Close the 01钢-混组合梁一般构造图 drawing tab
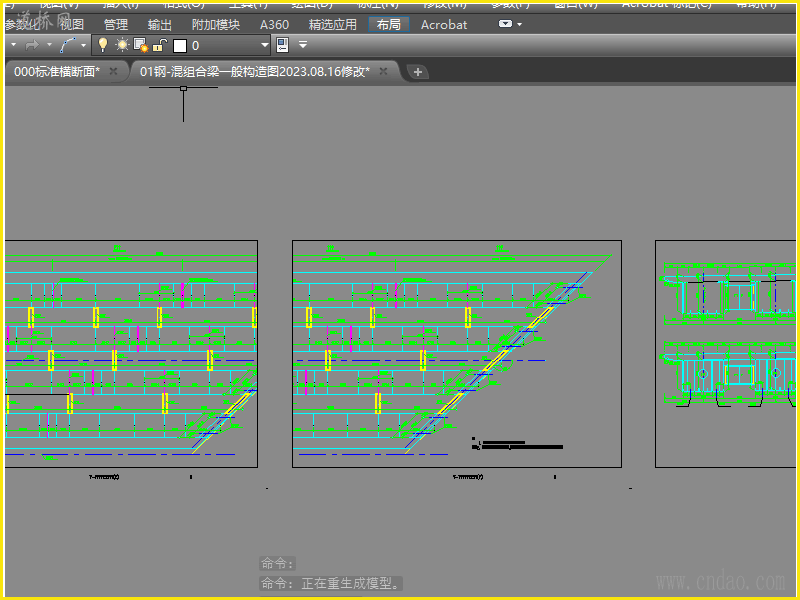Screen dimensions: 800x600 click(x=383, y=71)
